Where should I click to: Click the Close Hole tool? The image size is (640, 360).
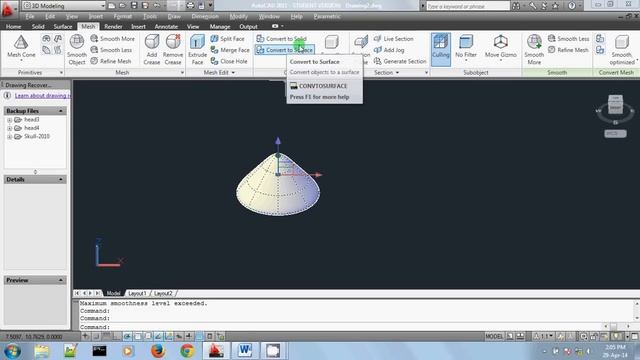tap(229, 61)
